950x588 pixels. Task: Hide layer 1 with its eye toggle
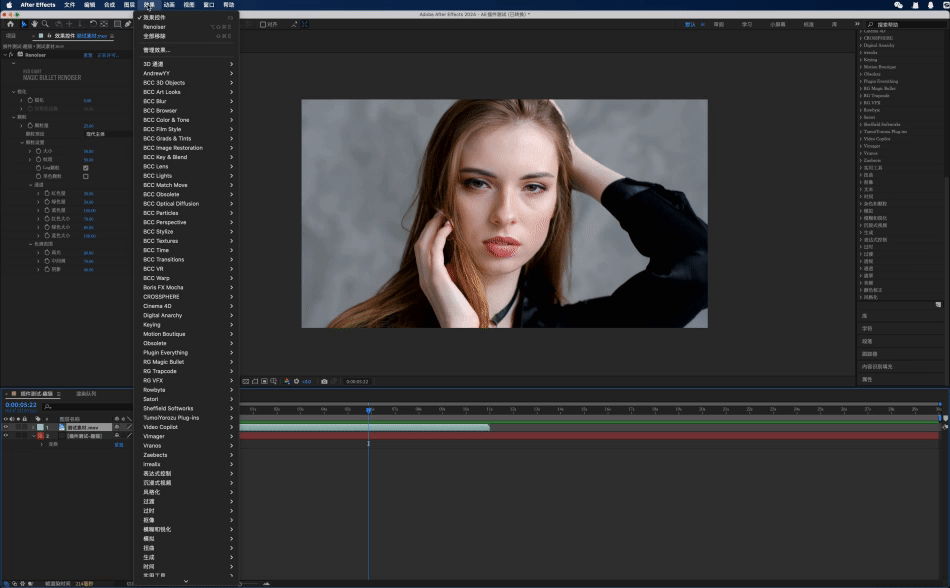click(5, 427)
